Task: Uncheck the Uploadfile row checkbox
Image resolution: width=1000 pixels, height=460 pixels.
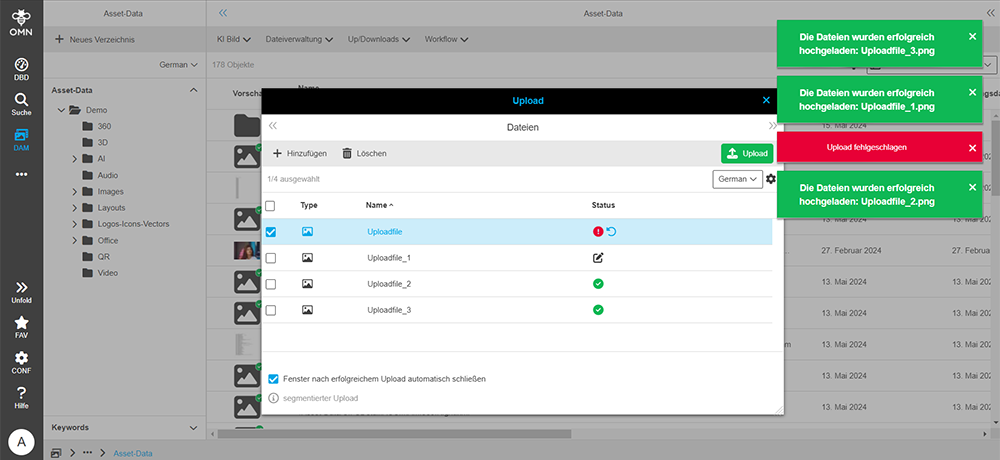Action: point(271,232)
